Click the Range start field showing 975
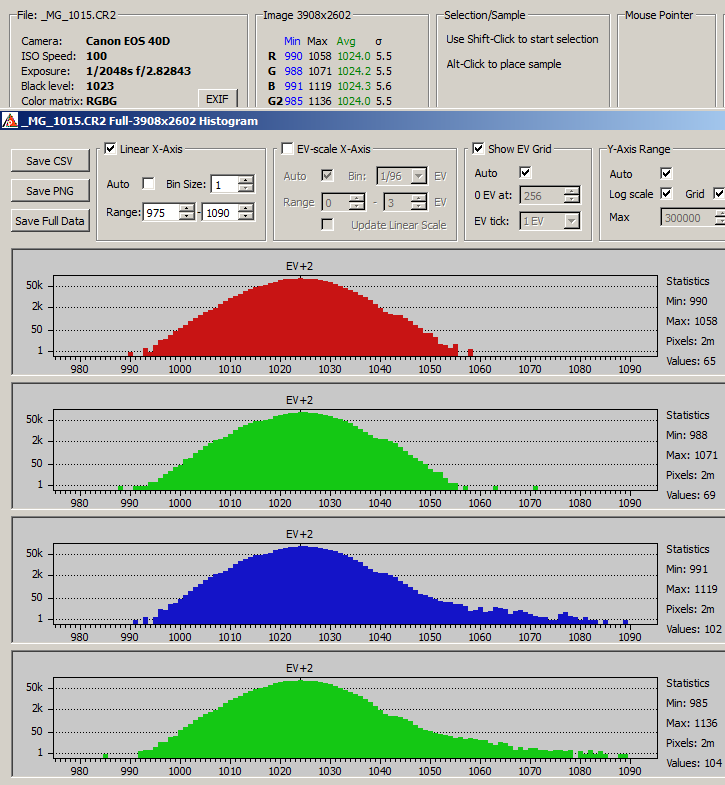This screenshot has width=725, height=785. tap(160, 212)
